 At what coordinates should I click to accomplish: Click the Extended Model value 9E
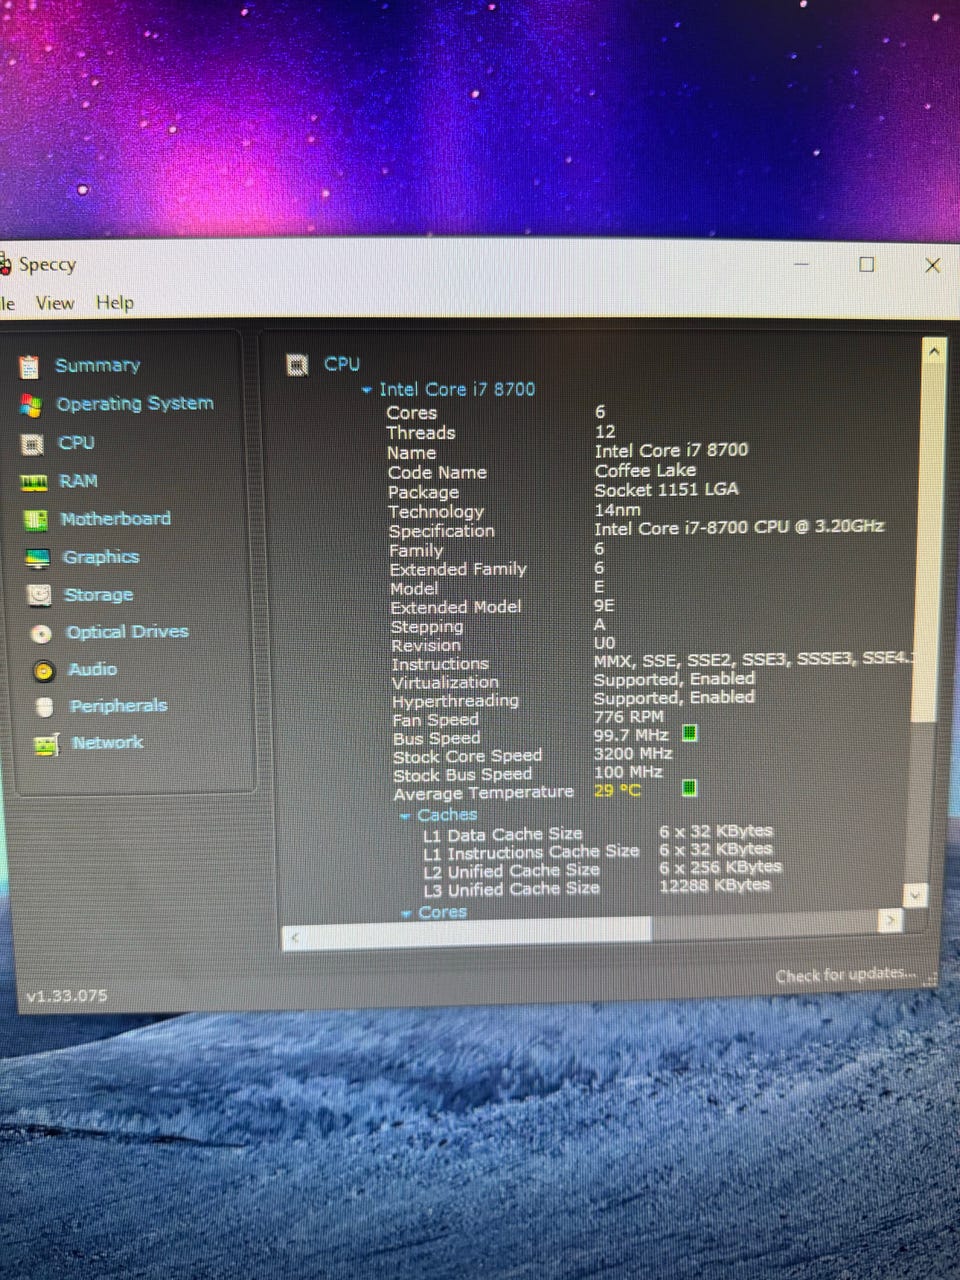(604, 606)
